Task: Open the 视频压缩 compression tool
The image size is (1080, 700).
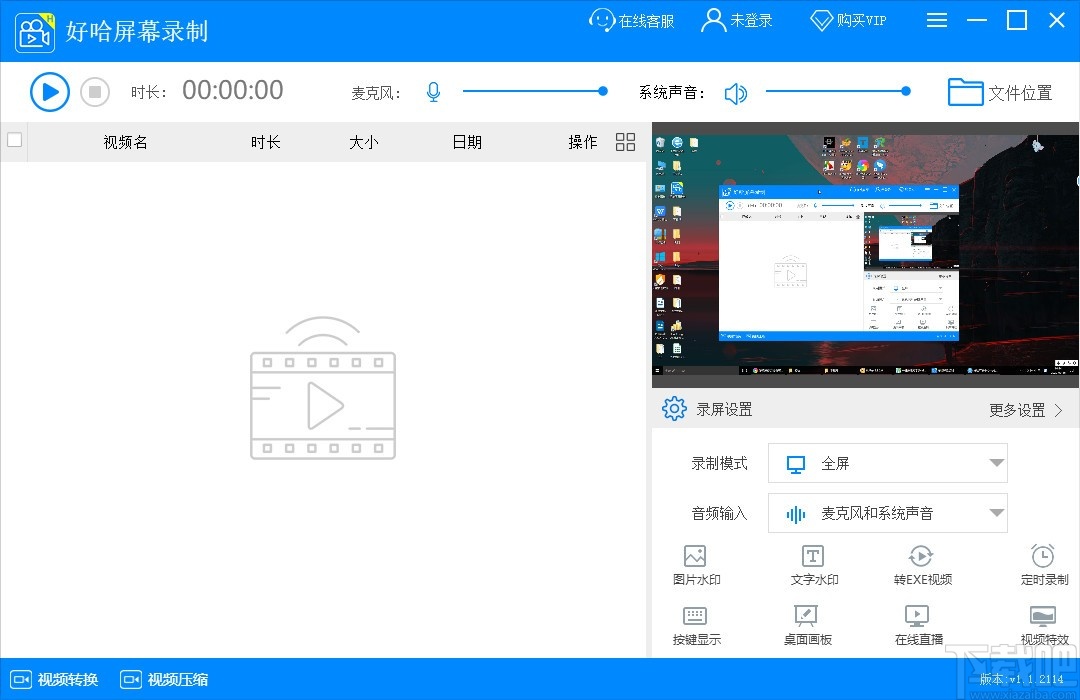Action: pos(163,679)
